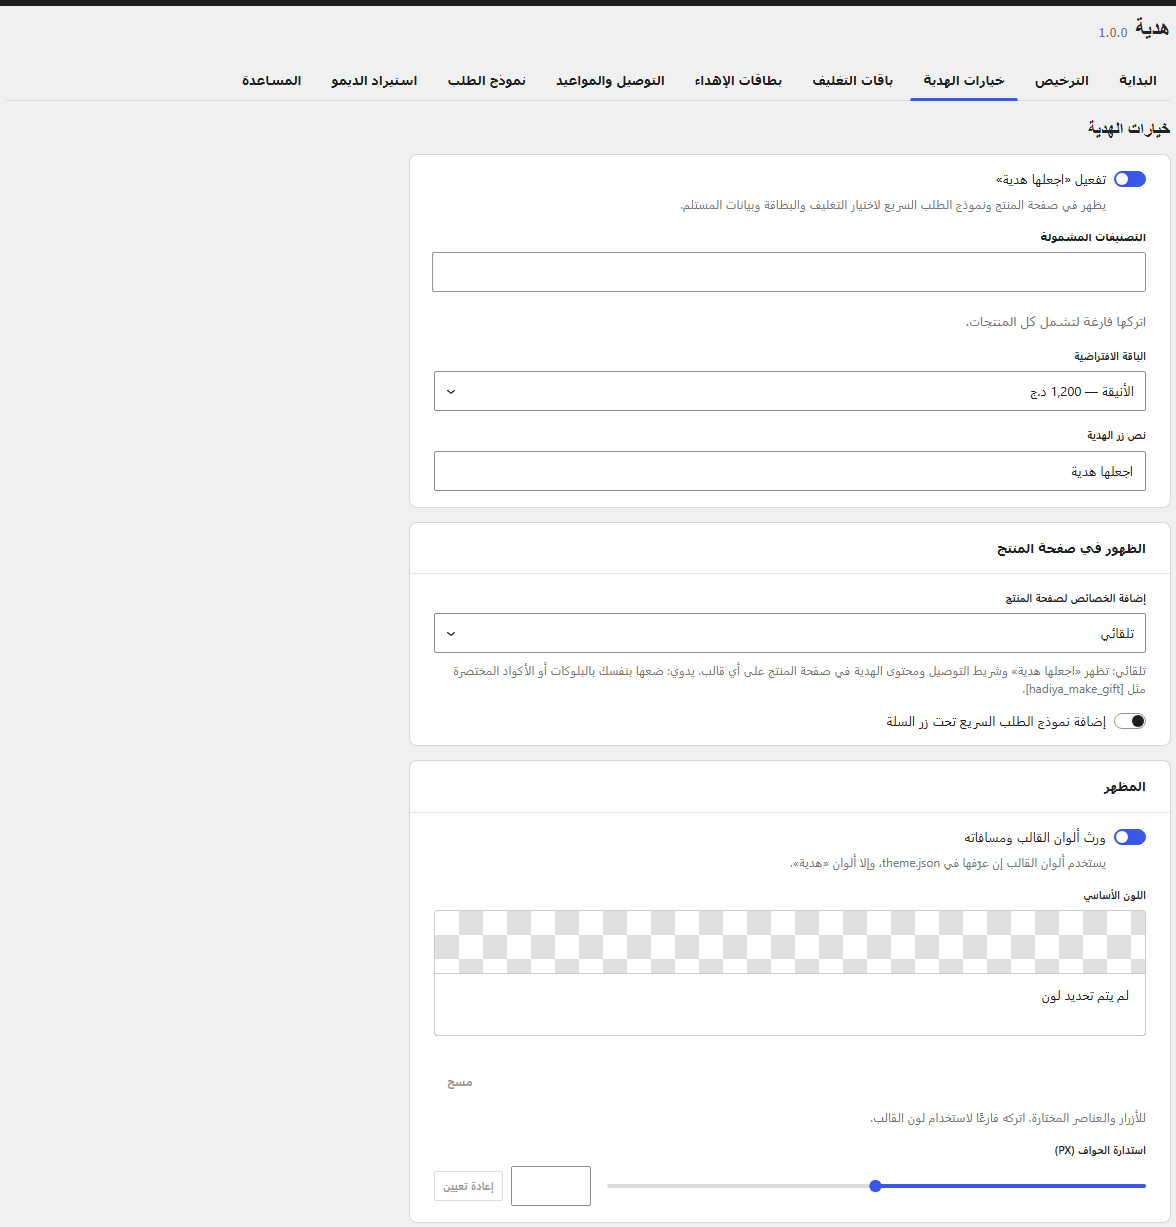1176x1227 pixels.
Task: Toggle إضافة نموذج الطلب السريع switch
Action: point(1130,721)
